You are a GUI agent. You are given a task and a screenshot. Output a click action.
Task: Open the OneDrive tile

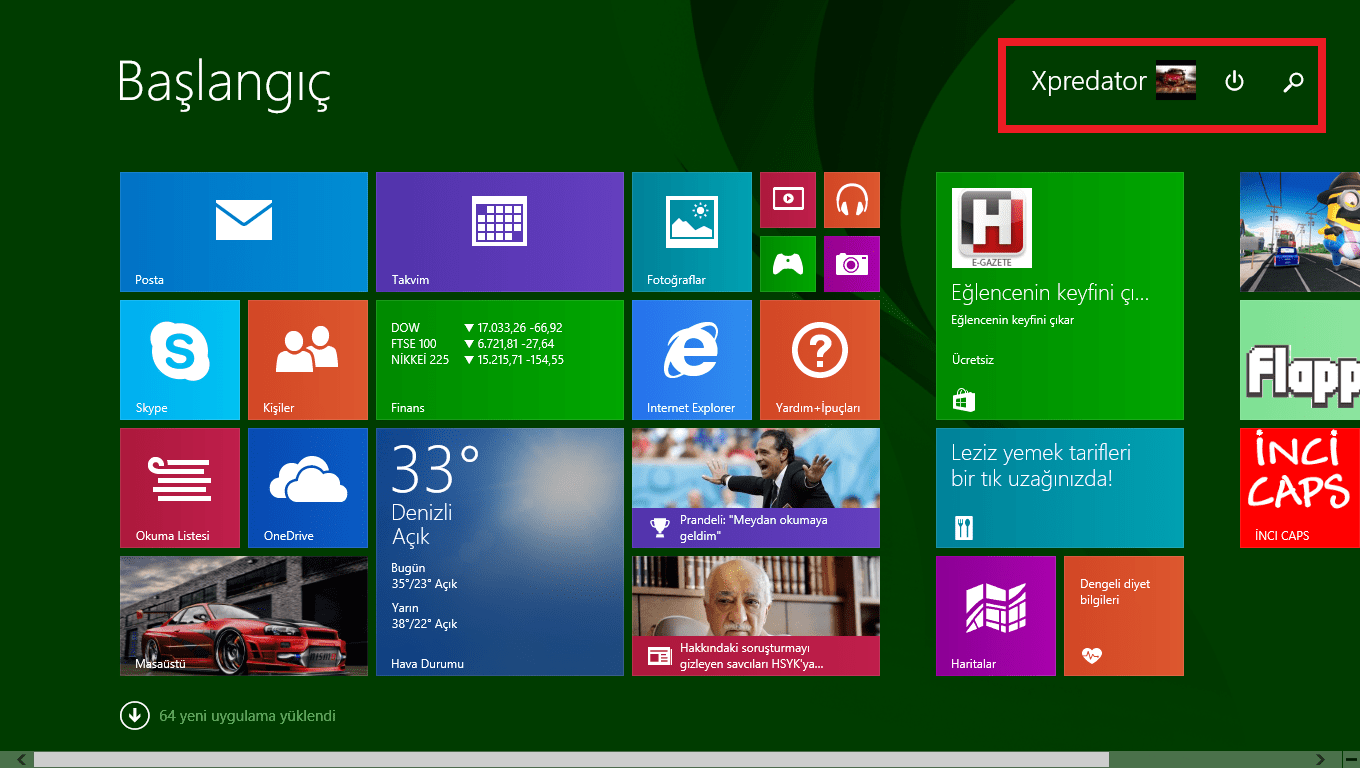point(308,488)
